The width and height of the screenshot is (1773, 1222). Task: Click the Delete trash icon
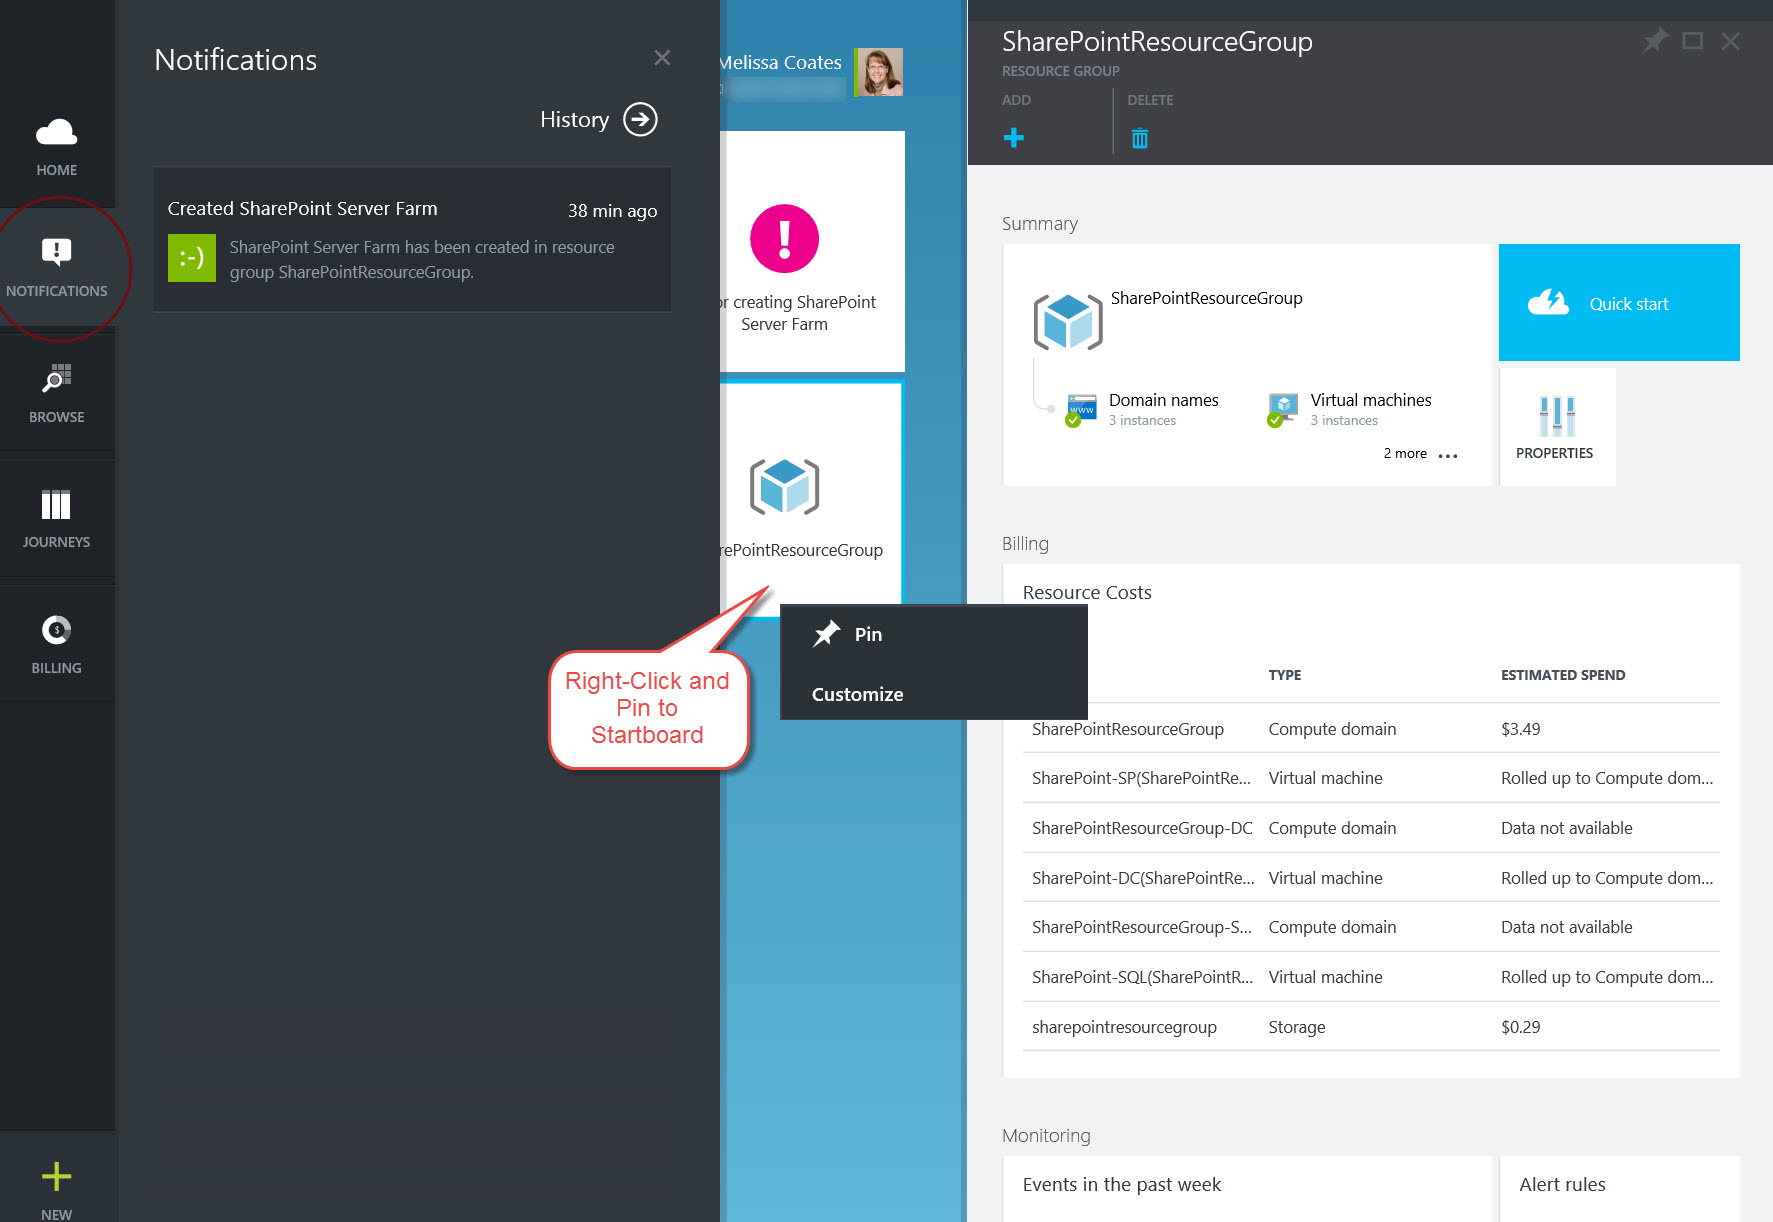click(x=1140, y=138)
